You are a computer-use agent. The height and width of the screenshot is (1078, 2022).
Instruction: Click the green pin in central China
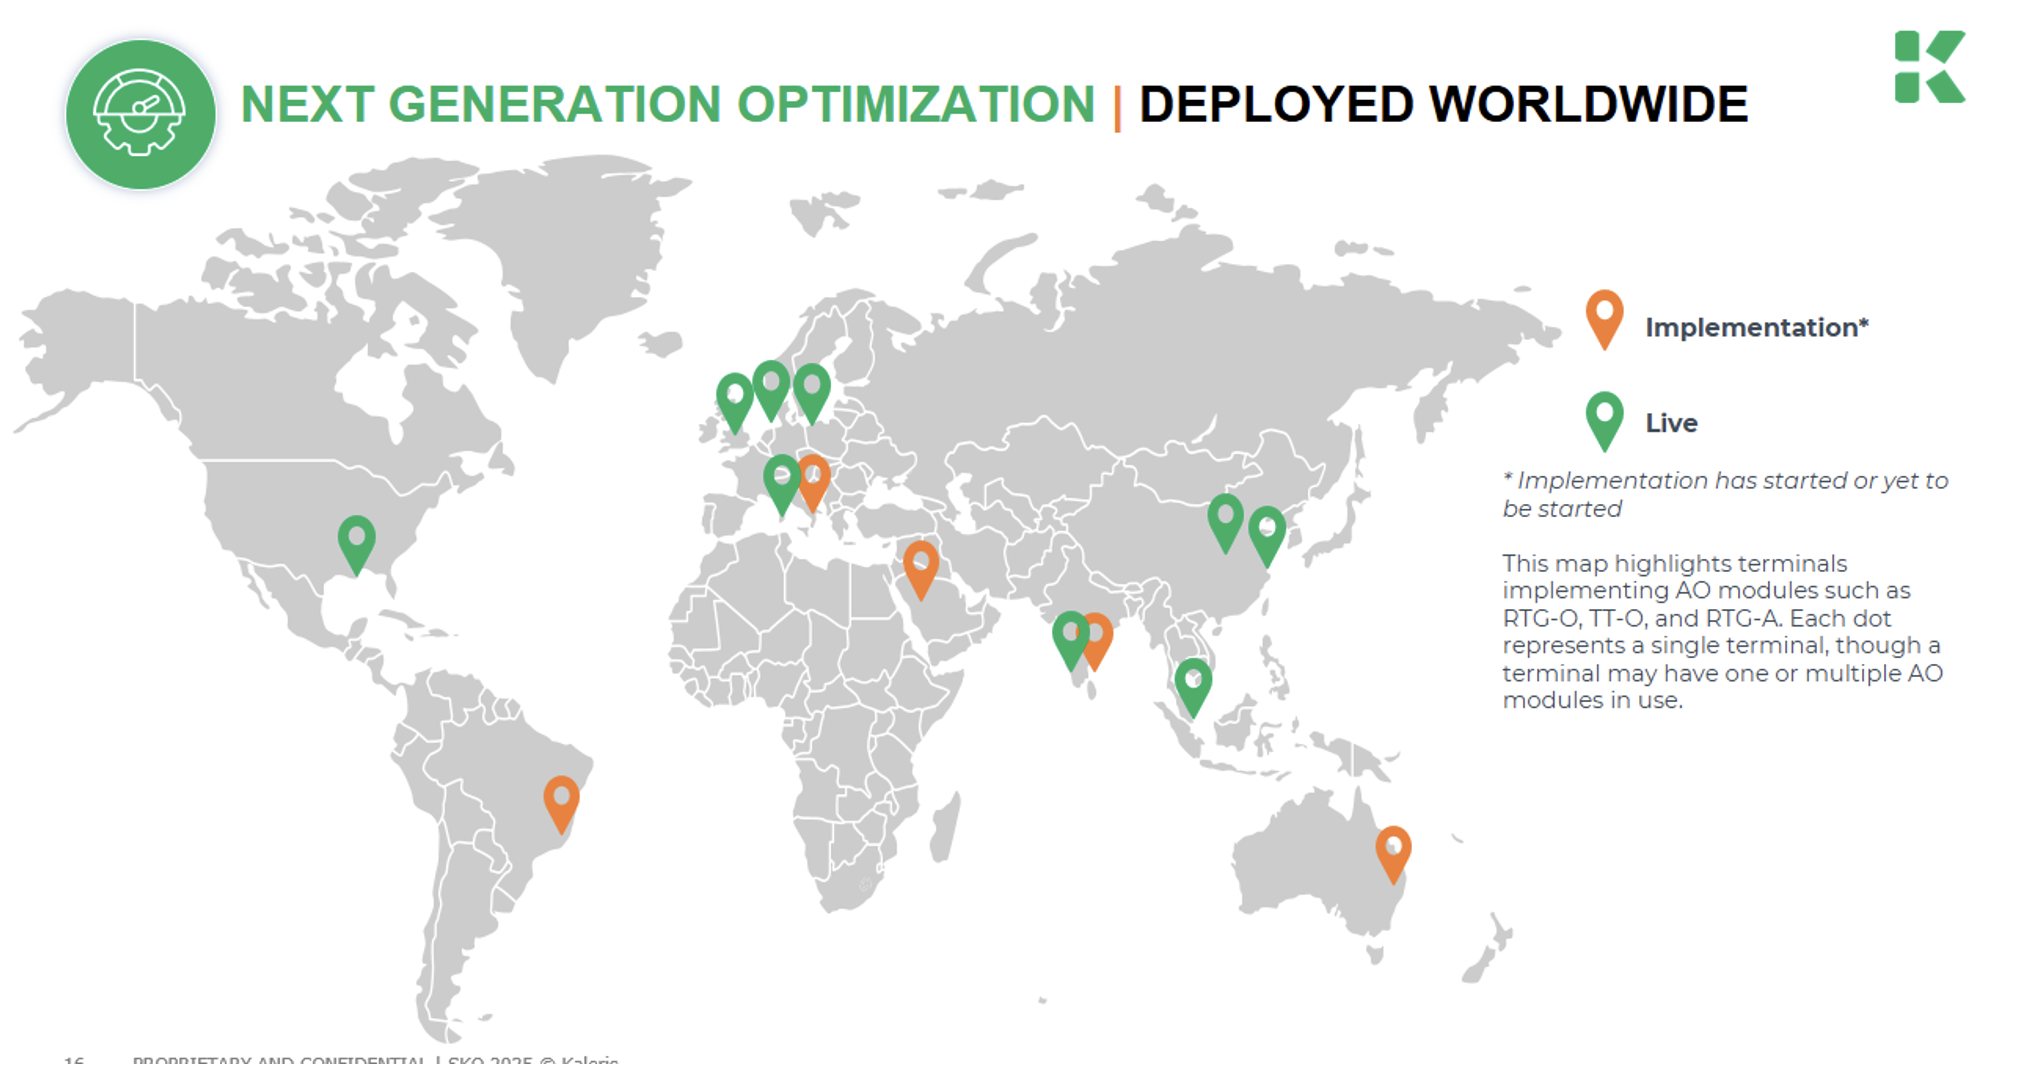pos(1225,519)
